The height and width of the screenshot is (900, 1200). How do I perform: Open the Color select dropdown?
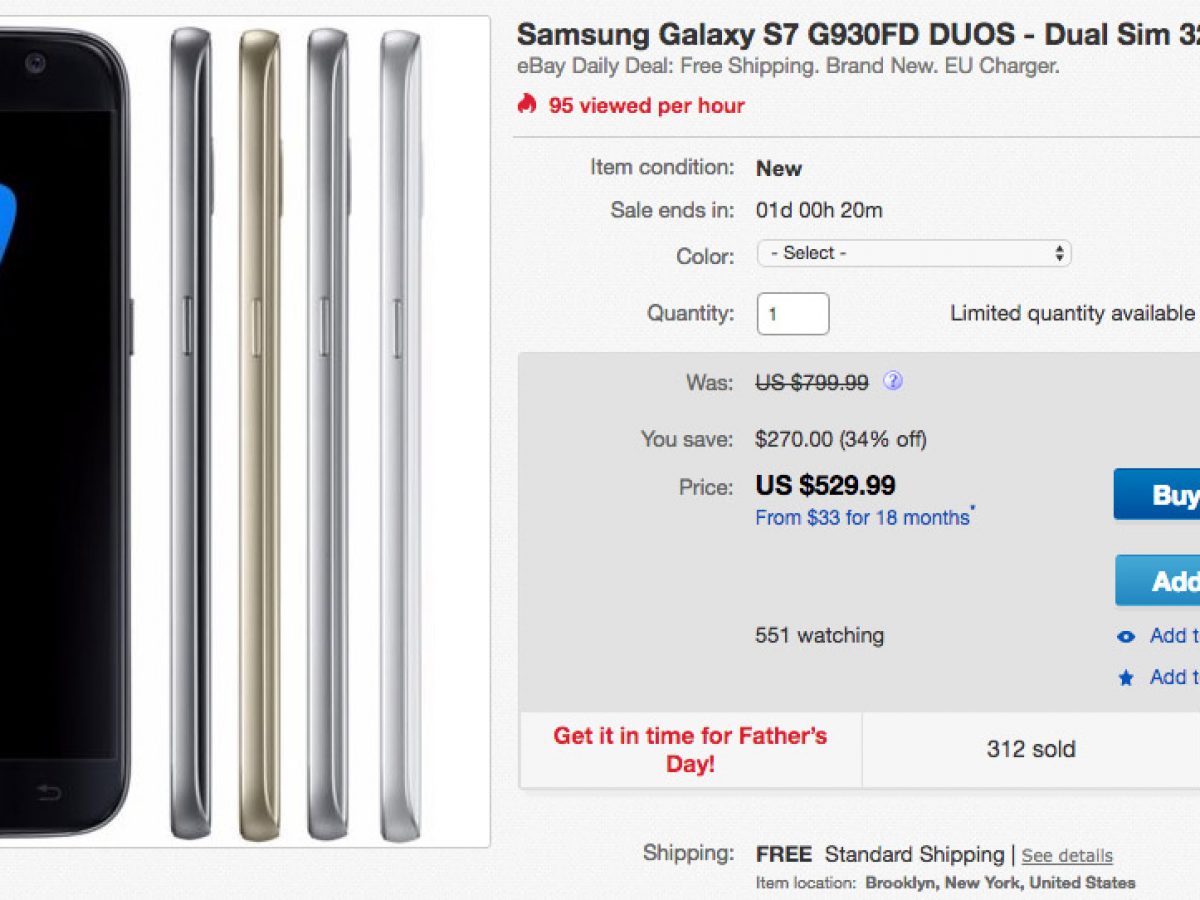[x=913, y=254]
